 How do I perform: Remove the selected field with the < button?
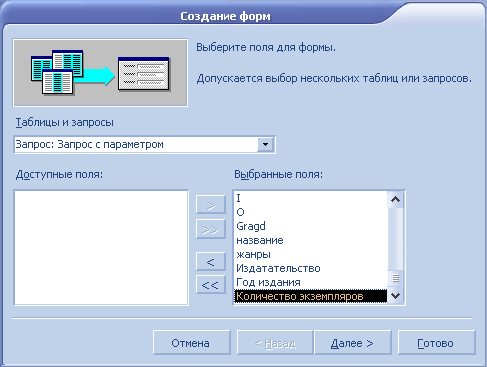pyautogui.click(x=211, y=262)
